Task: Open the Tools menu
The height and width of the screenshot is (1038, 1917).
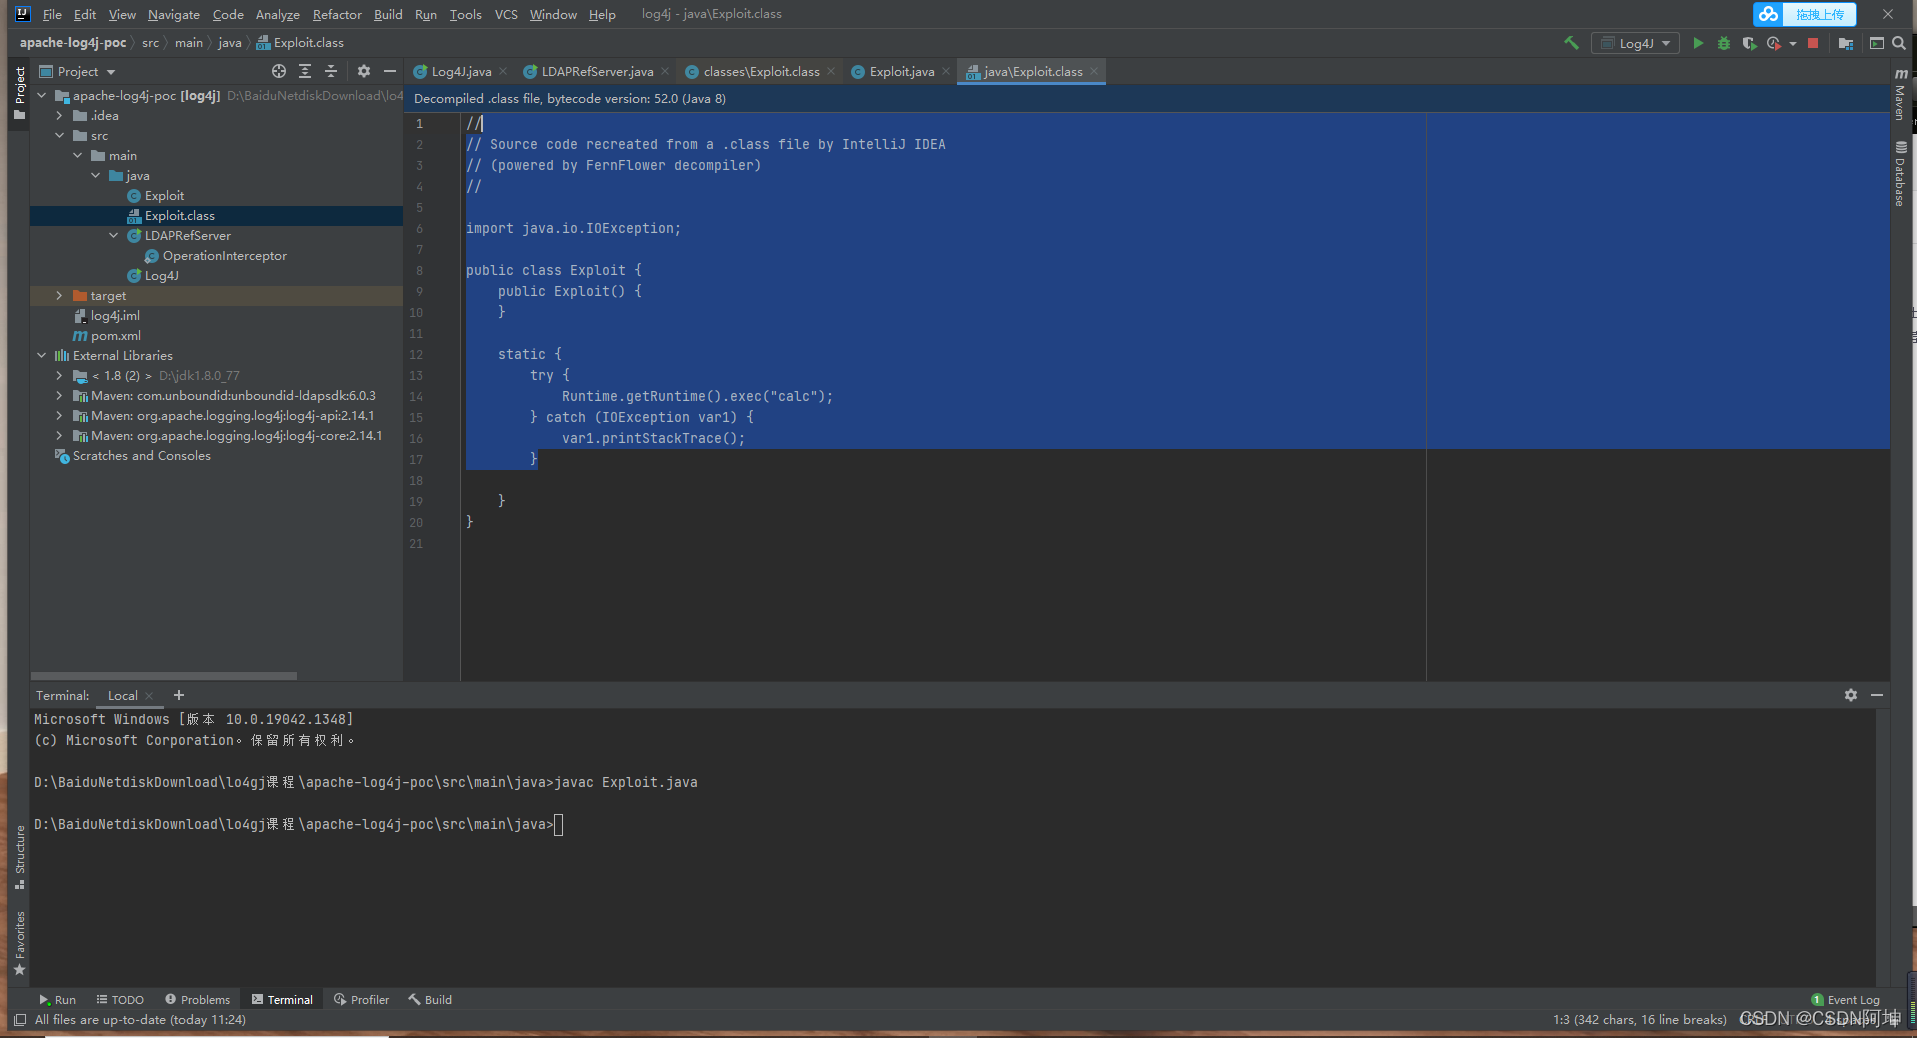Action: point(465,14)
